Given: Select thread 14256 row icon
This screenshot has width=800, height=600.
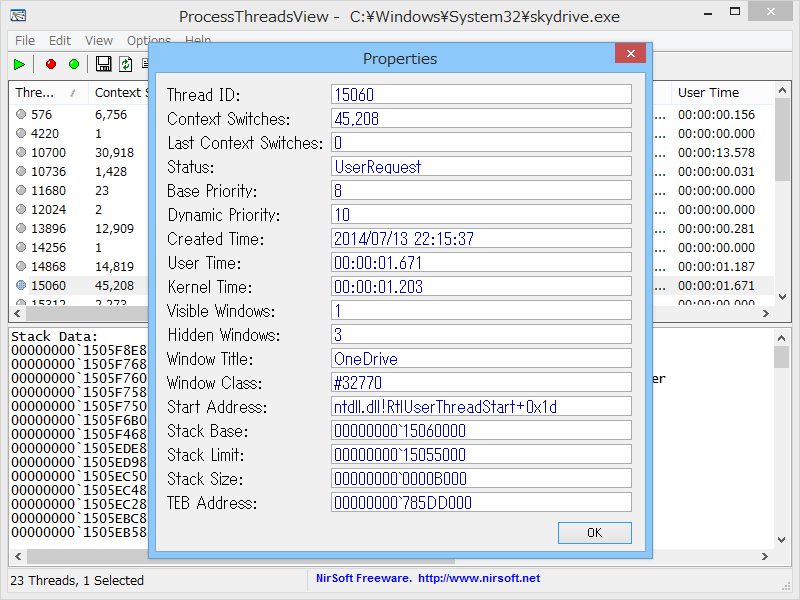Looking at the screenshot, I should [21, 247].
